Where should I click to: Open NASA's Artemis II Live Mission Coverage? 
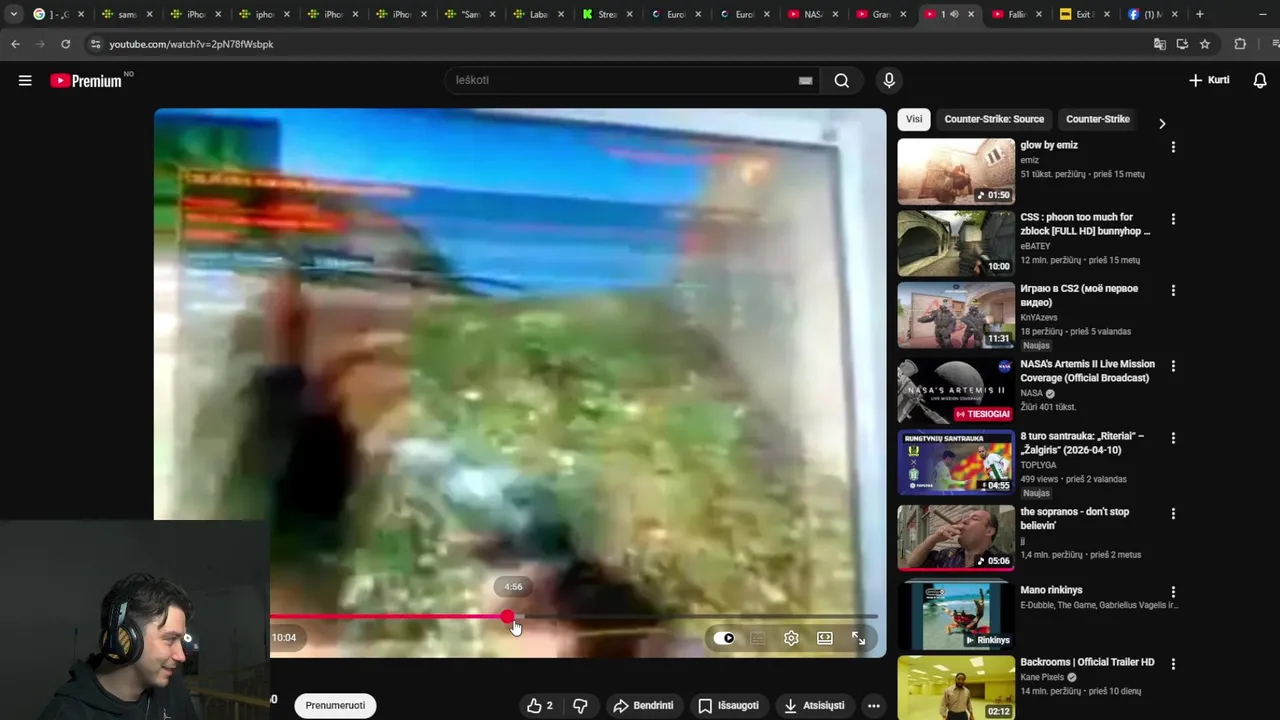1087,371
